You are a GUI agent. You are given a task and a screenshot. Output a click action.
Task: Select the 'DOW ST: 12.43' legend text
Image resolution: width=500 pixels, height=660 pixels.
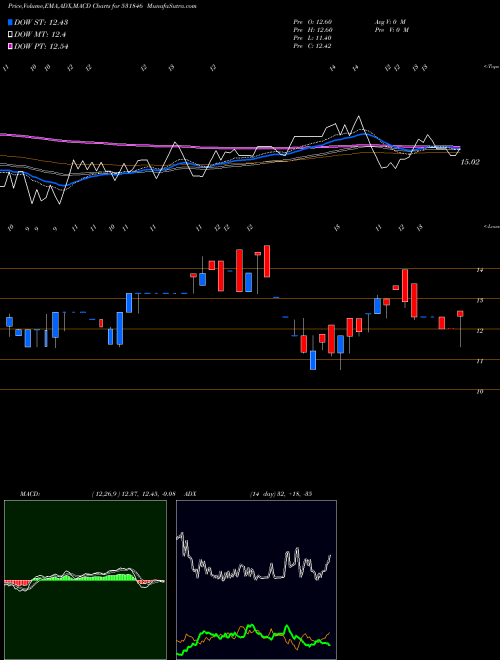point(41,22)
